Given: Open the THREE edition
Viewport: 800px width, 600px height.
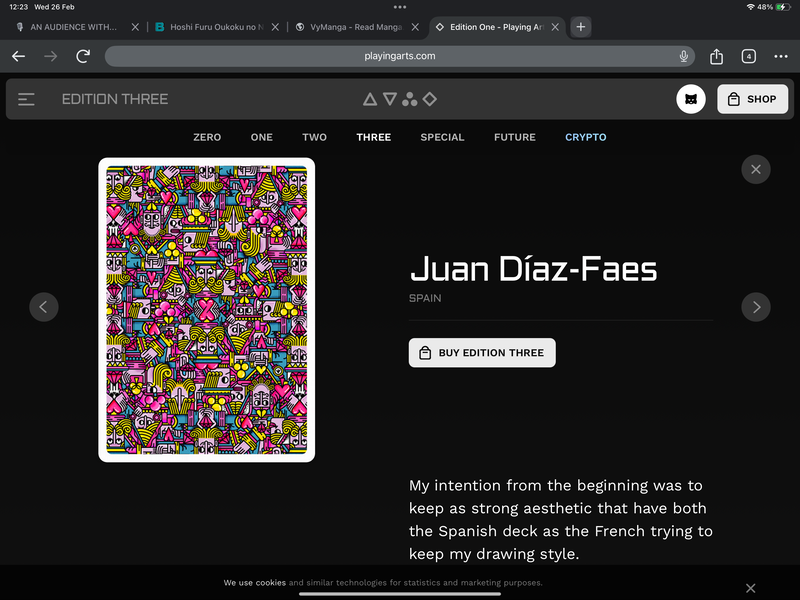Looking at the screenshot, I should tap(374, 137).
